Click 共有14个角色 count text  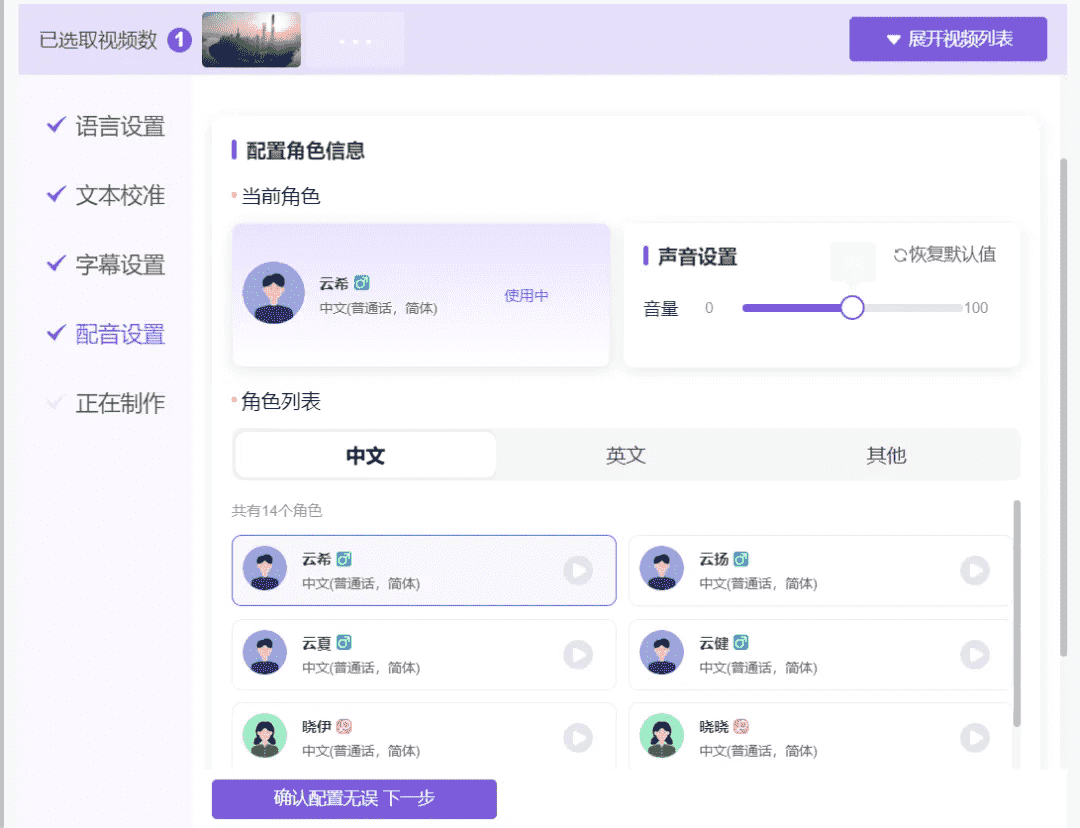point(277,510)
